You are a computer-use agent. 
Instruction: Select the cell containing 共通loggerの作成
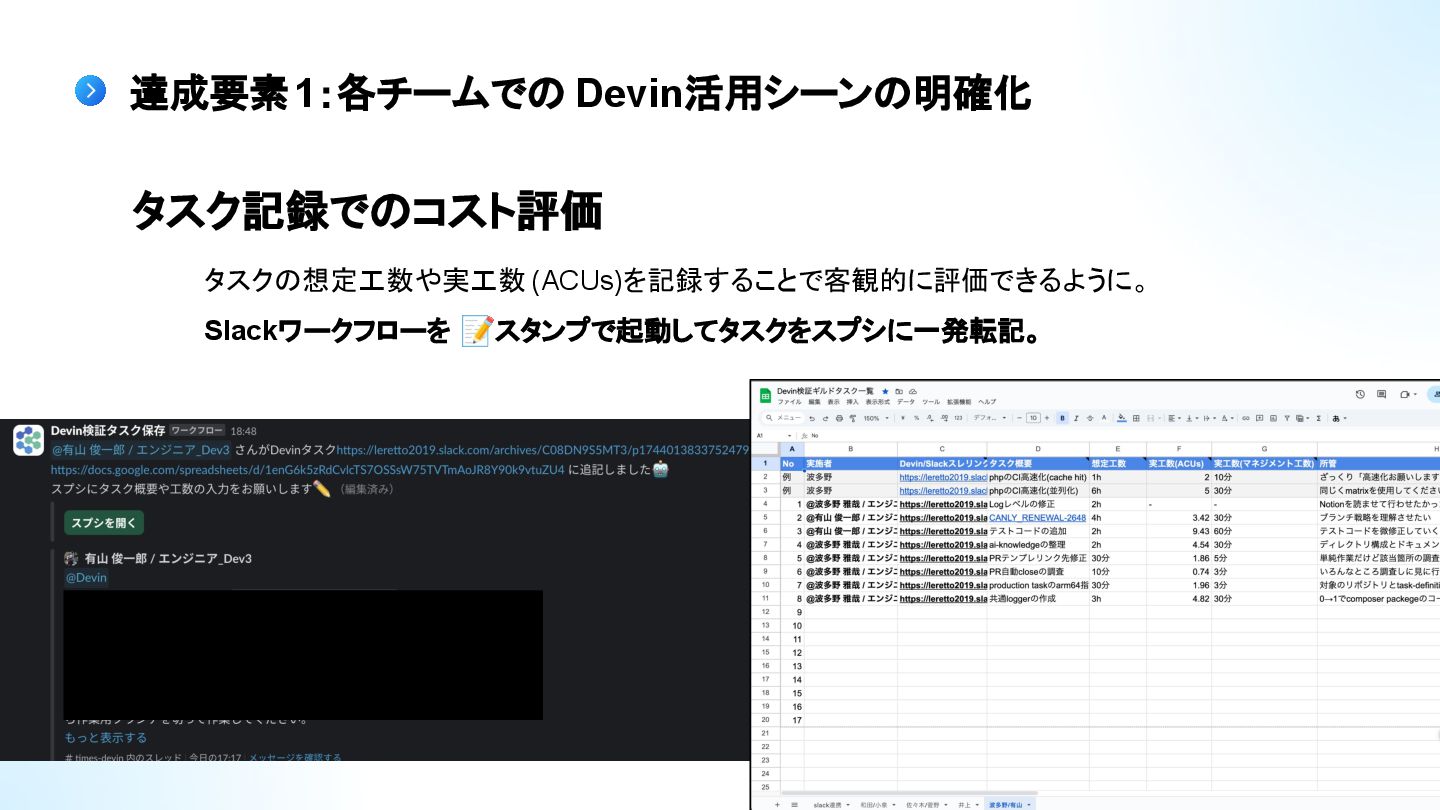pyautogui.click(x=1038, y=598)
